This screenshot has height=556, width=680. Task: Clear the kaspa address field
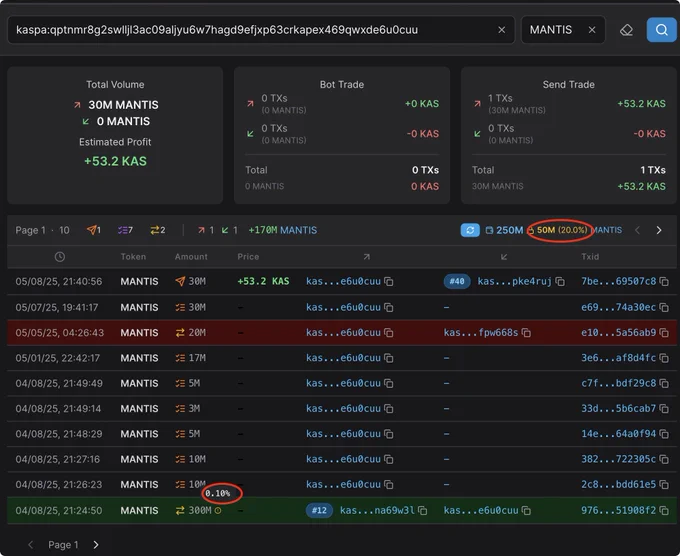502,30
